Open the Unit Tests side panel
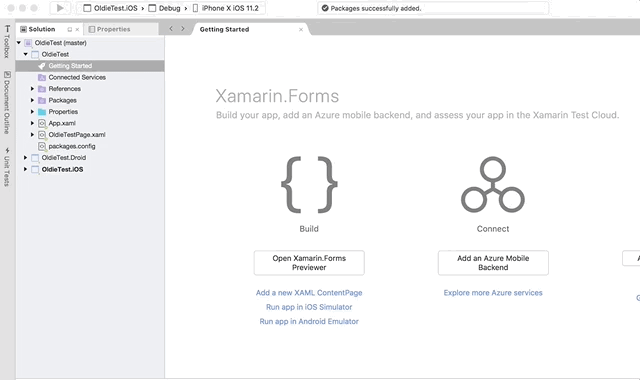The height and width of the screenshot is (380, 640). point(7,167)
